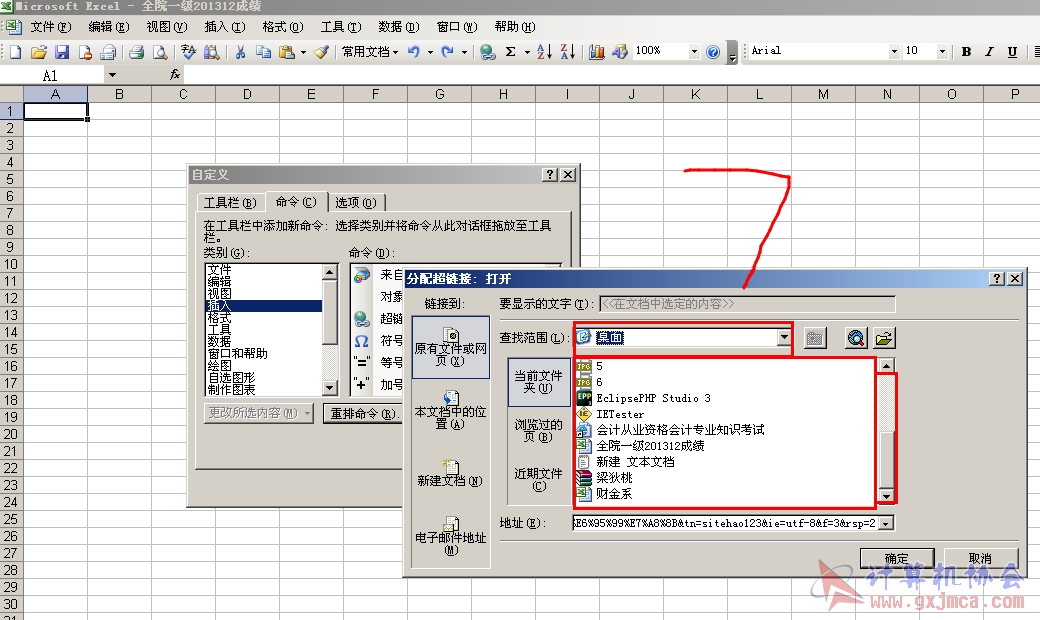Screen dimensions: 1040x620
Task: Open the AutoSum dropdown arrow
Action: pos(527,52)
